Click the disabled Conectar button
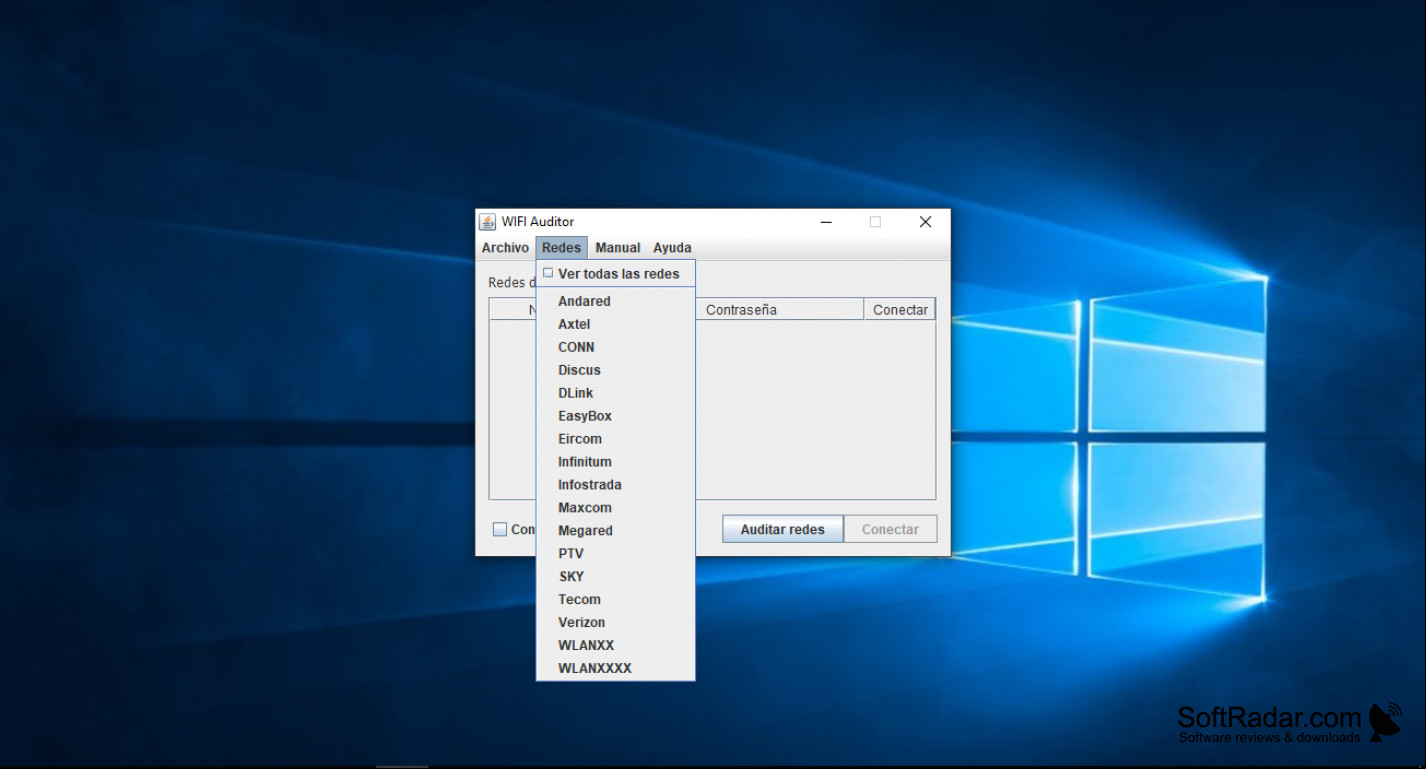The height and width of the screenshot is (769, 1426). coord(890,530)
